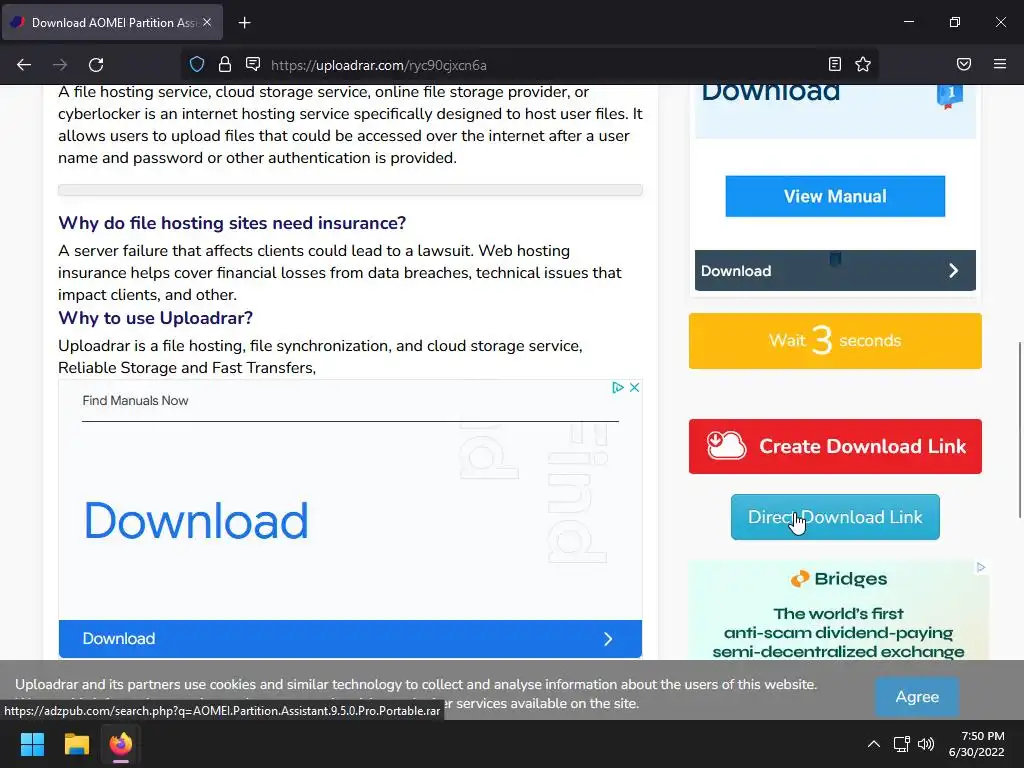The width and height of the screenshot is (1024, 768).
Task: Open volume control tray icon
Action: 925,744
